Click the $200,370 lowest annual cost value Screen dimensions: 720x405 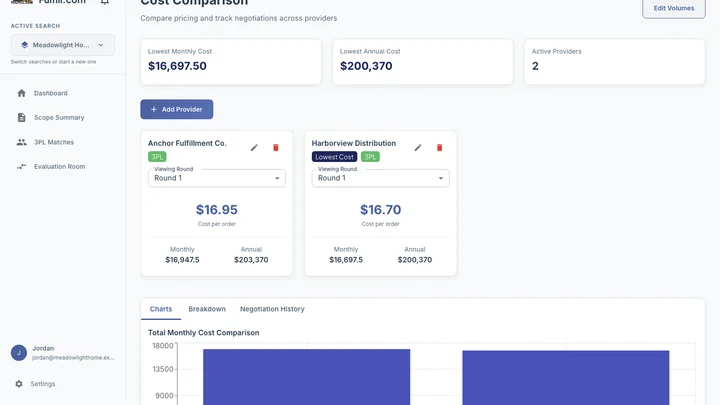pos(366,66)
